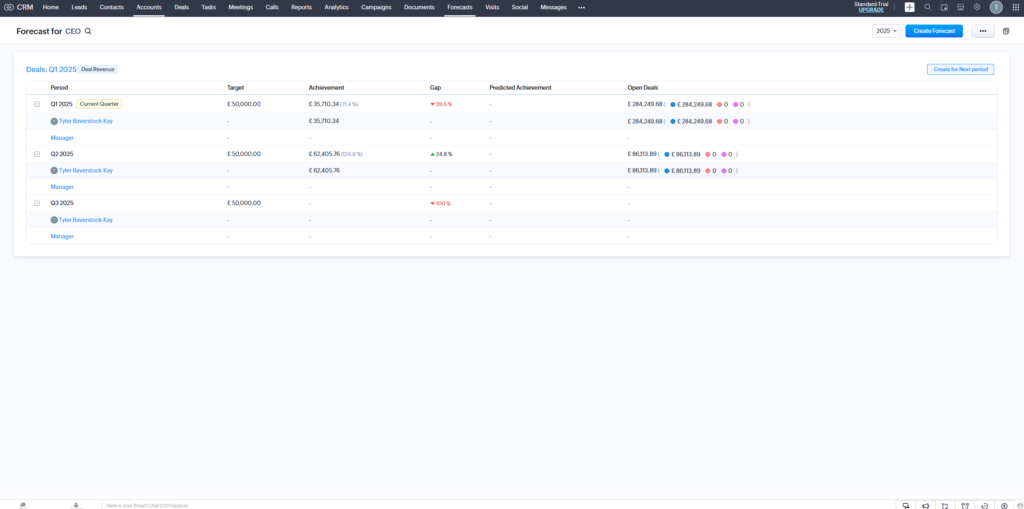
Task: Open global search magnifier in top bar
Action: point(927,7)
